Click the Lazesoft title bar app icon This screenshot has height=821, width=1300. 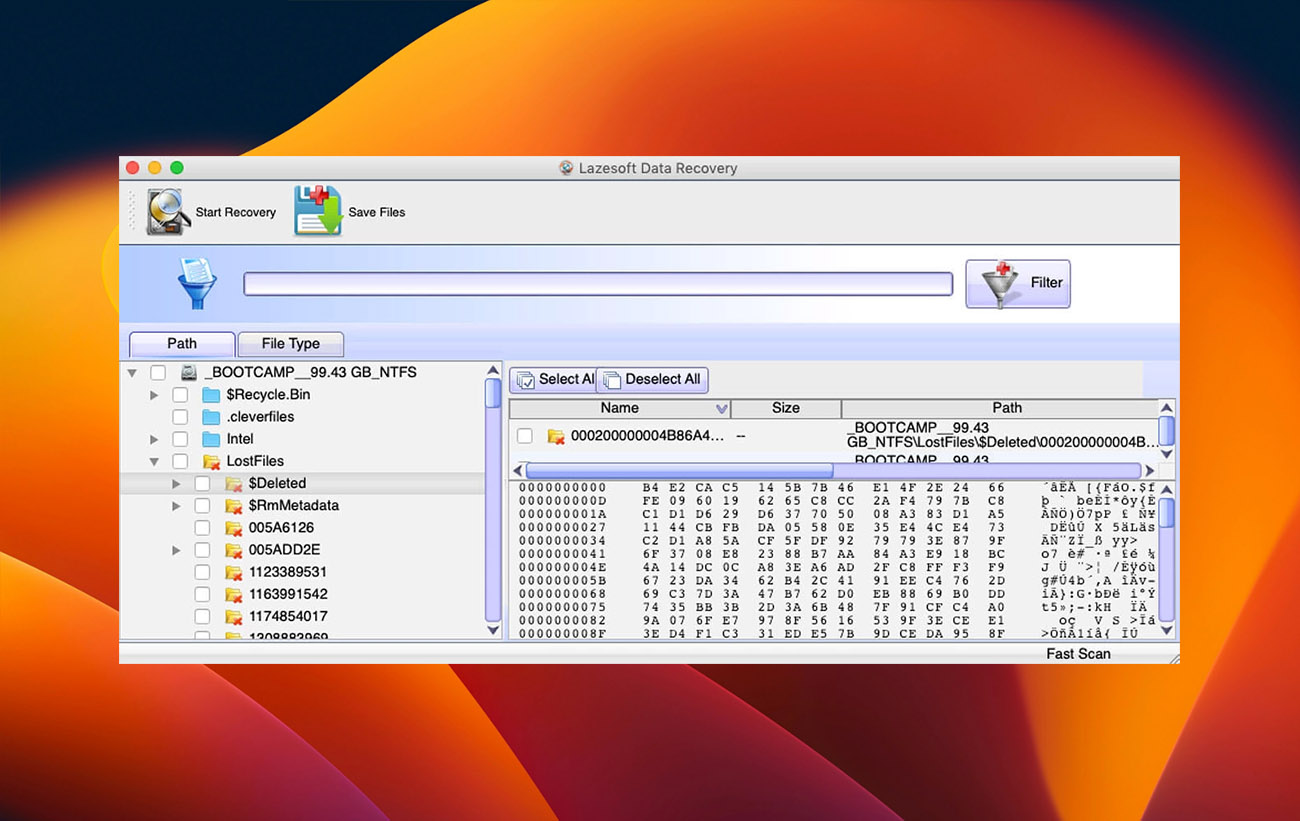point(567,168)
